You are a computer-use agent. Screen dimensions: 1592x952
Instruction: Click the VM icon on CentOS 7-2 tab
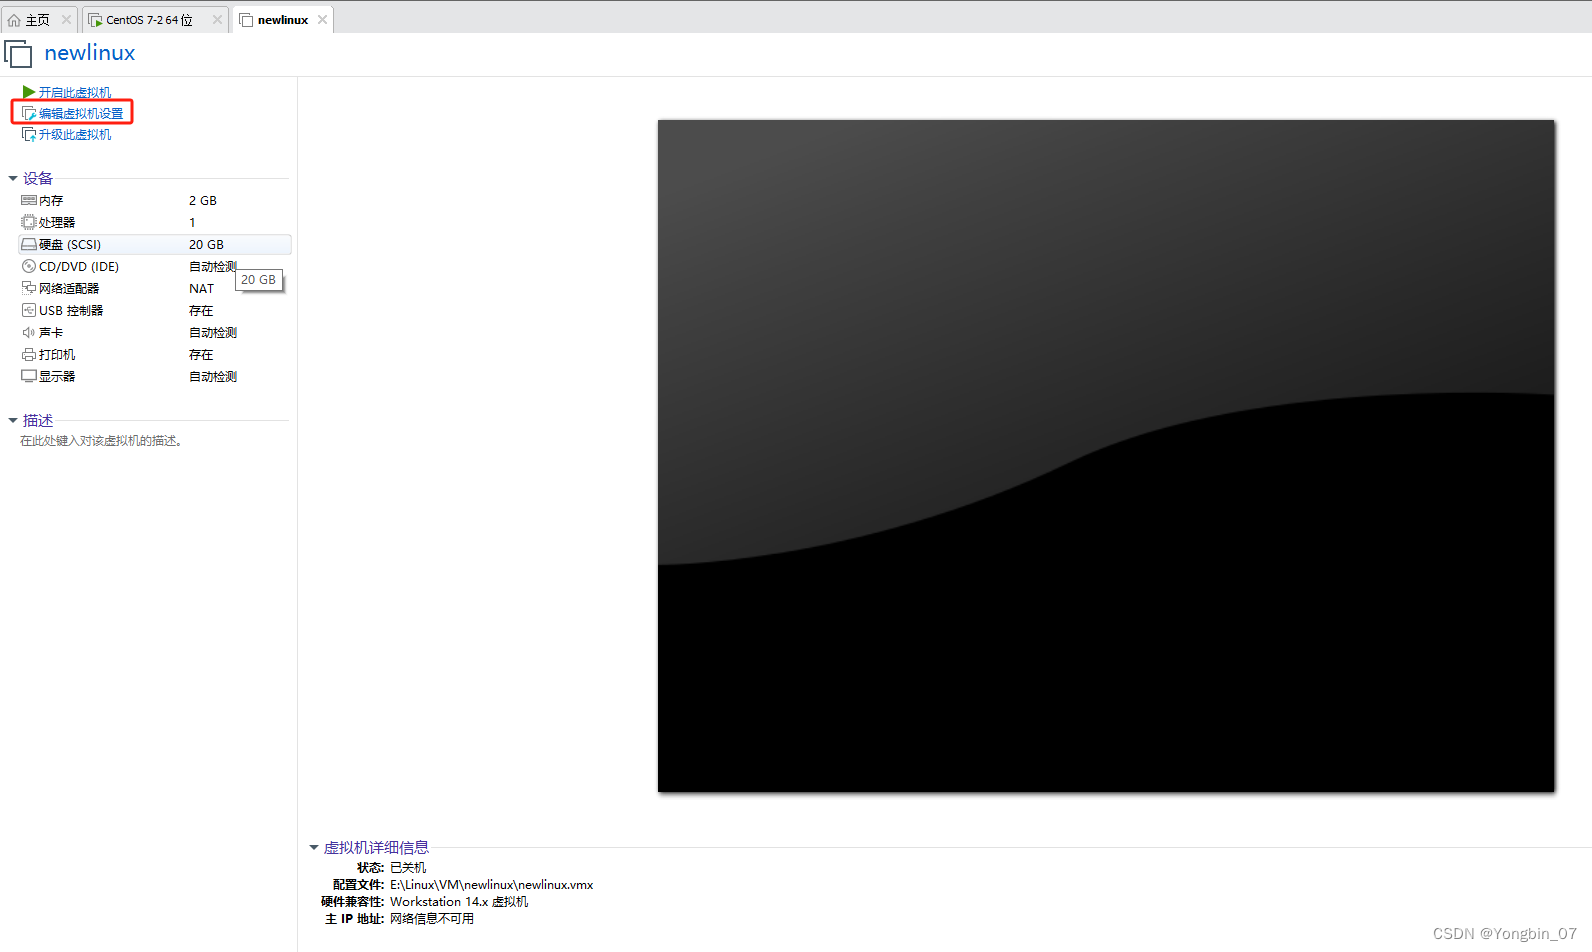[95, 20]
